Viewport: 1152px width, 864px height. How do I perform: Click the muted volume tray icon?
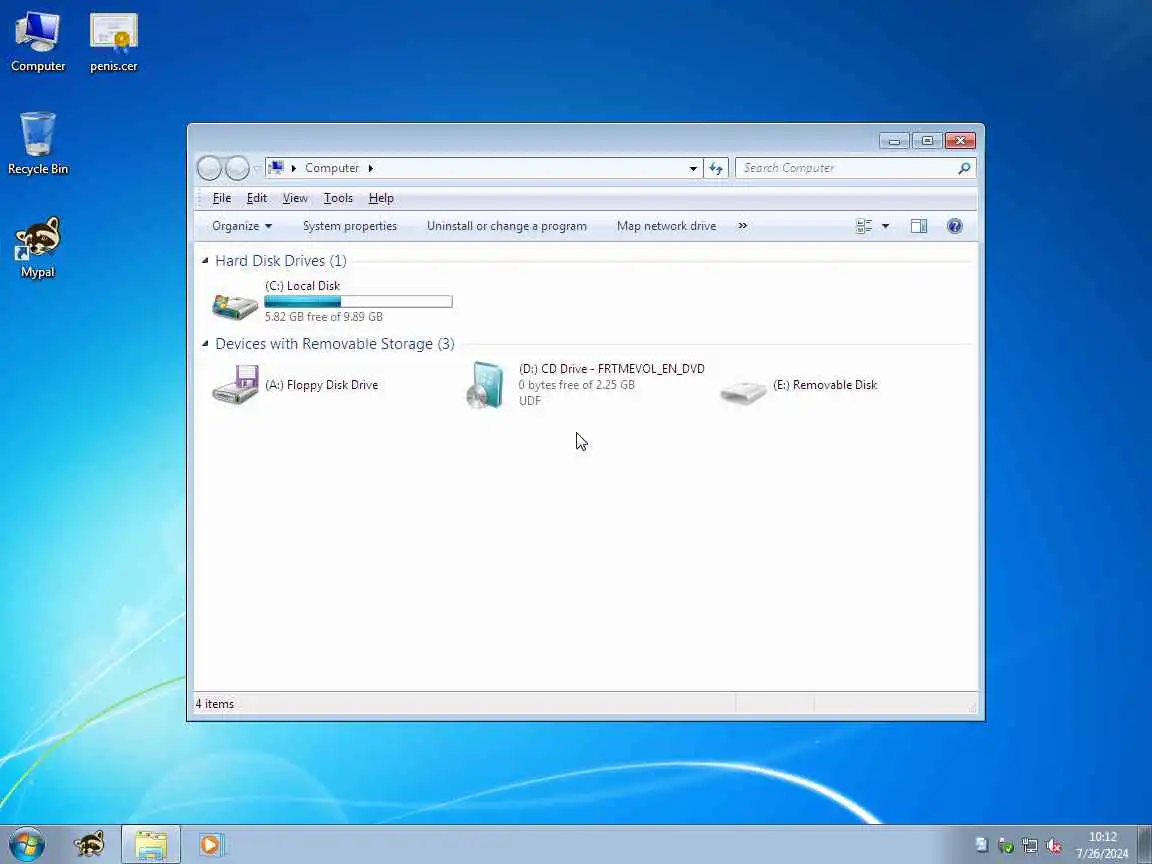[x=1054, y=846]
